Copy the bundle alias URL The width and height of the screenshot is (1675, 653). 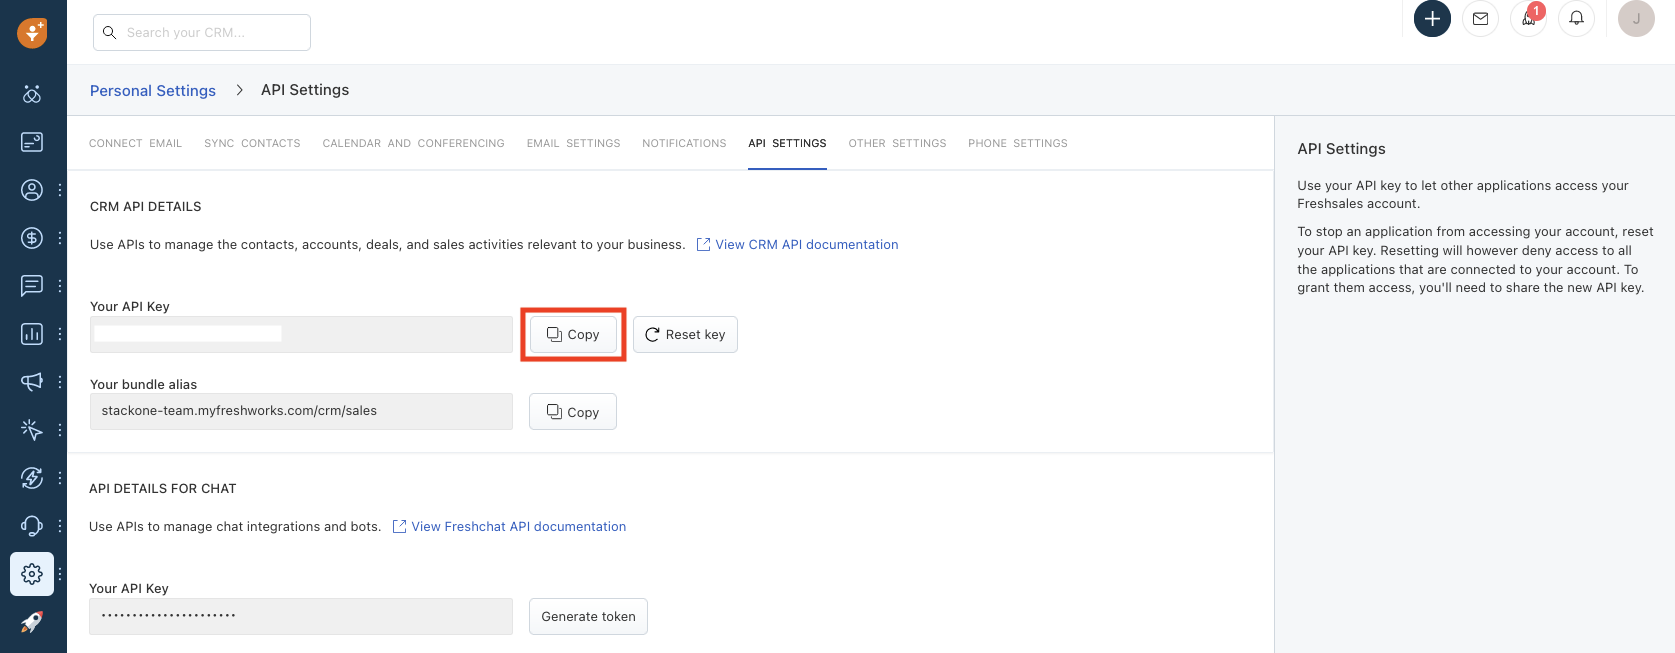click(x=573, y=412)
